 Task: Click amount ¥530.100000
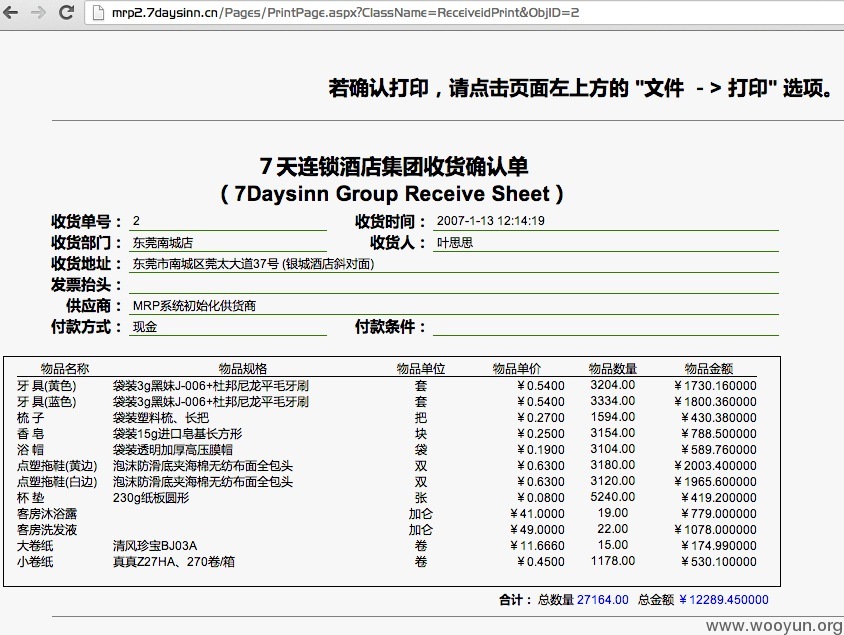click(719, 562)
